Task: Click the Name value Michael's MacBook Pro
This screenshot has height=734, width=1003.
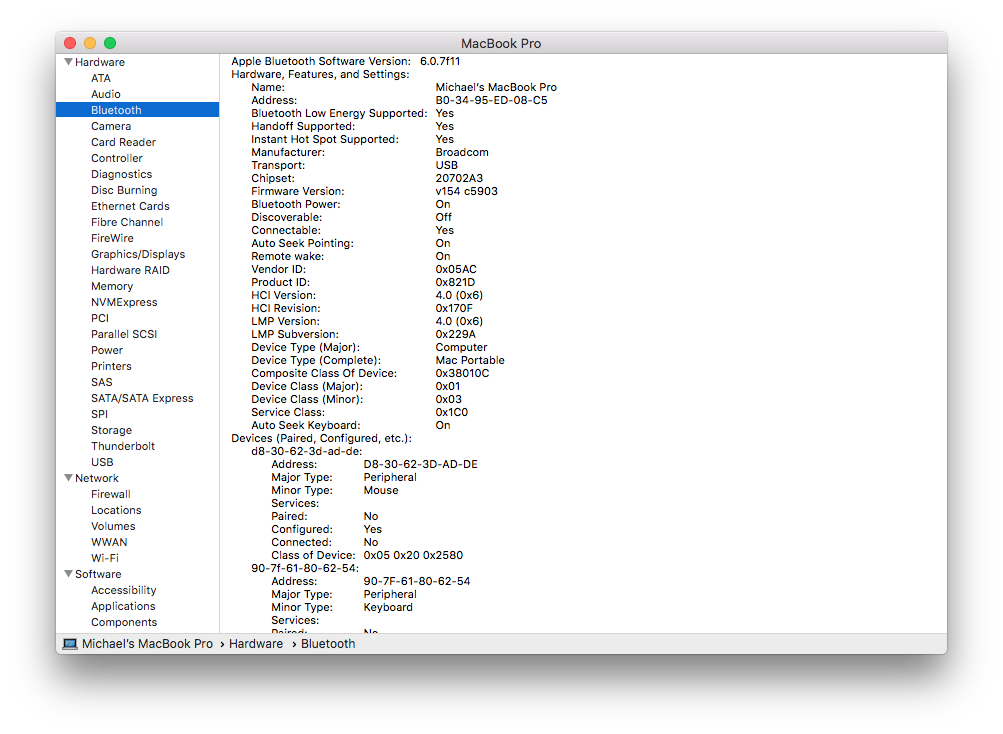Action: point(496,87)
